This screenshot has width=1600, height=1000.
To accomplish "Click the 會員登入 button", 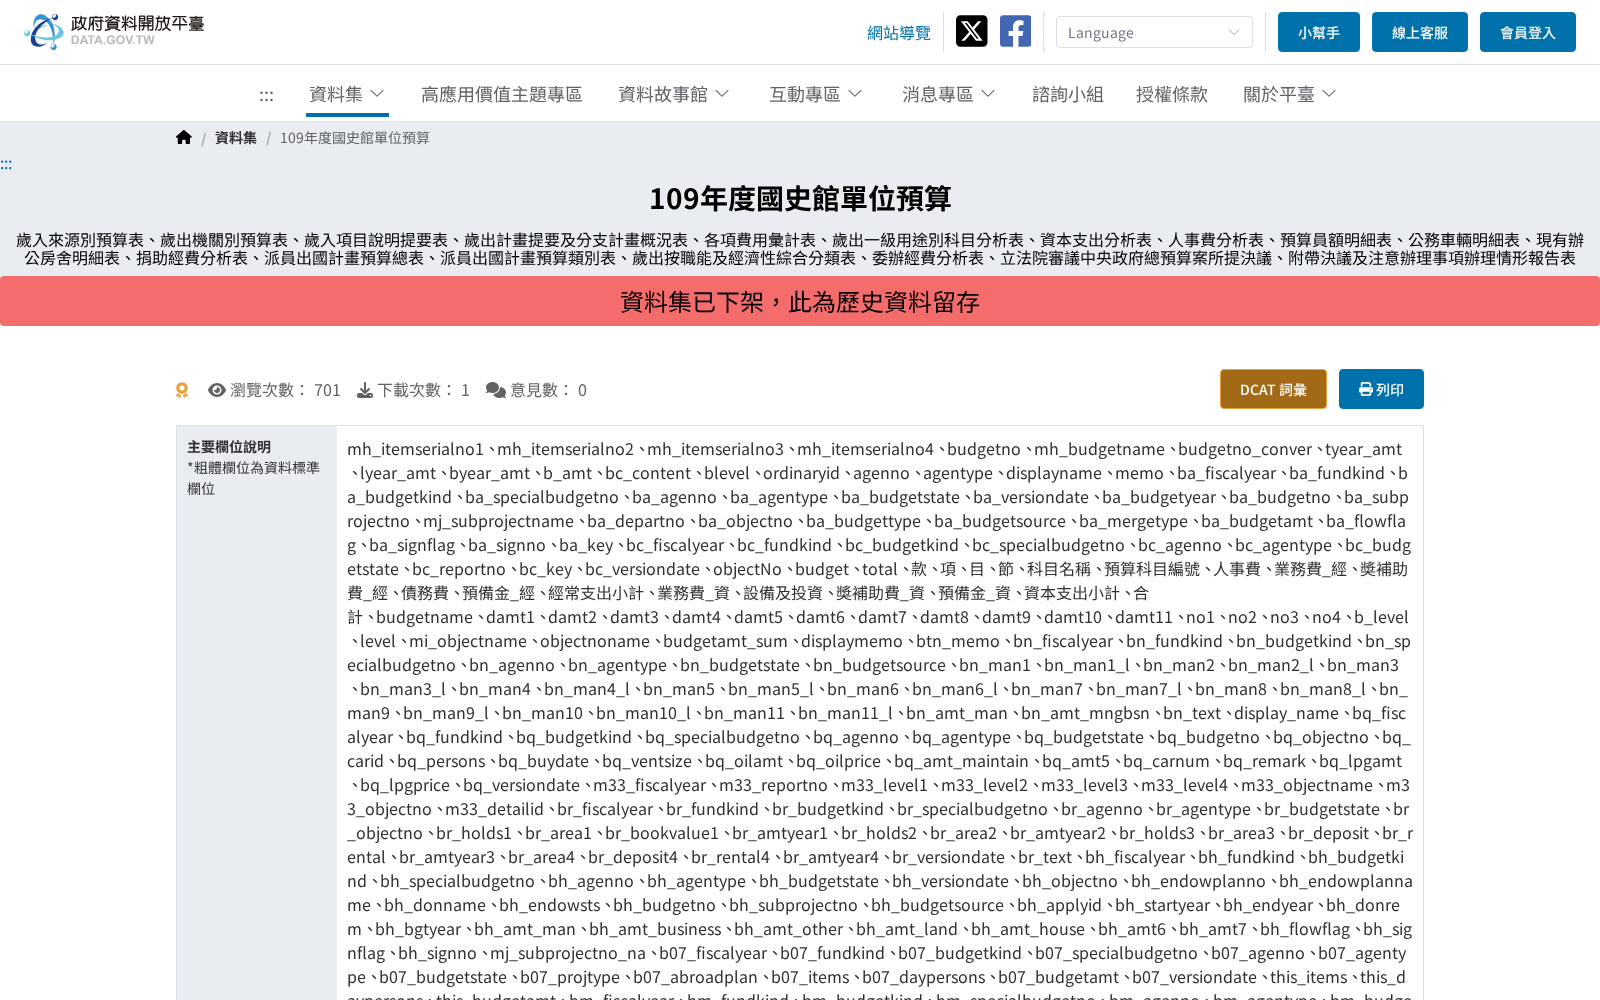I will coord(1528,32).
